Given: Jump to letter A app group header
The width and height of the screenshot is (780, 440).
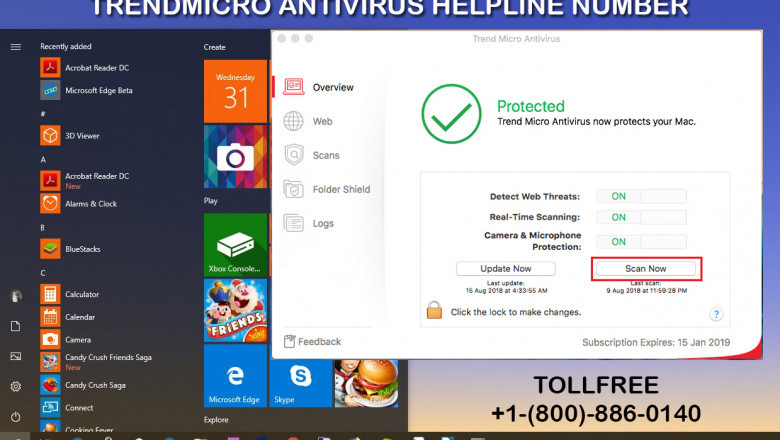Looking at the screenshot, I should click(43, 159).
